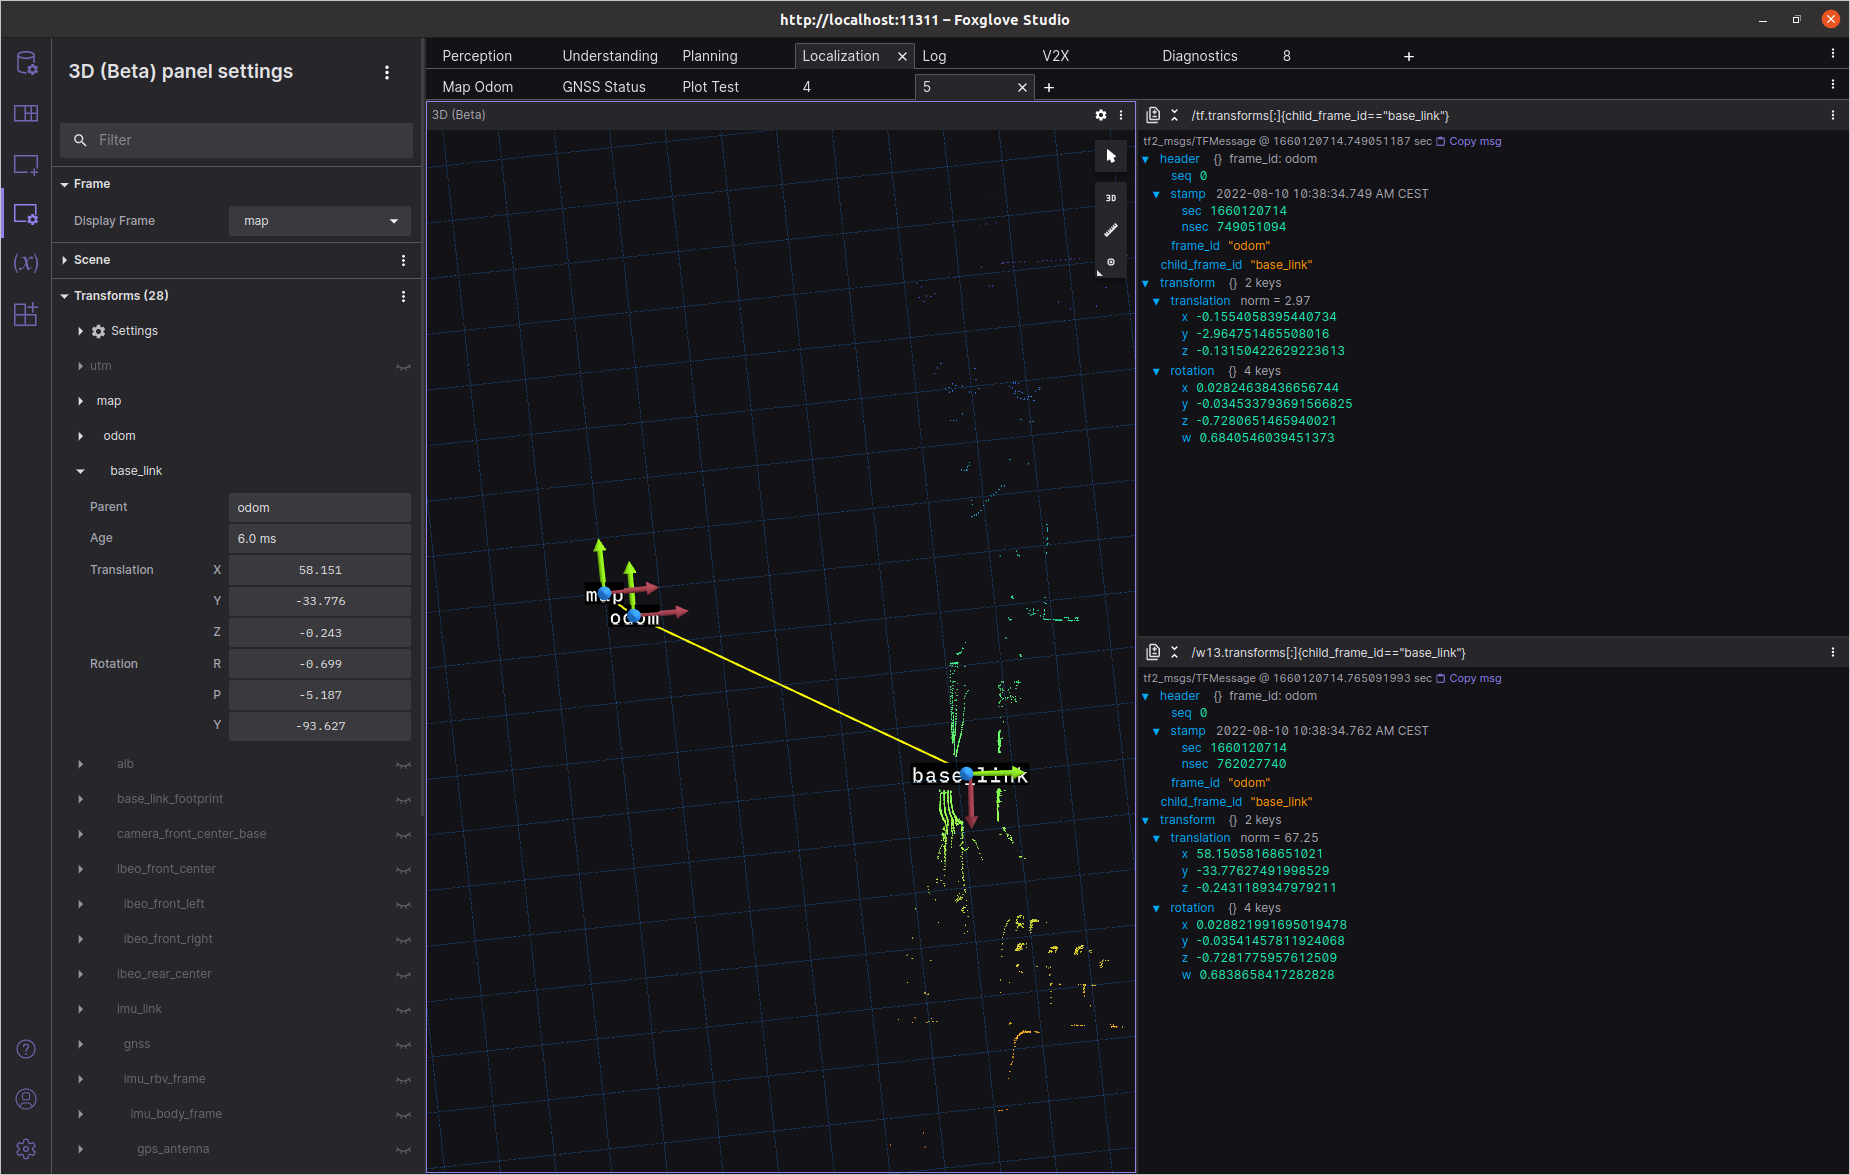The height and width of the screenshot is (1175, 1850).
Task: Click the Filter search field
Action: pos(237,140)
